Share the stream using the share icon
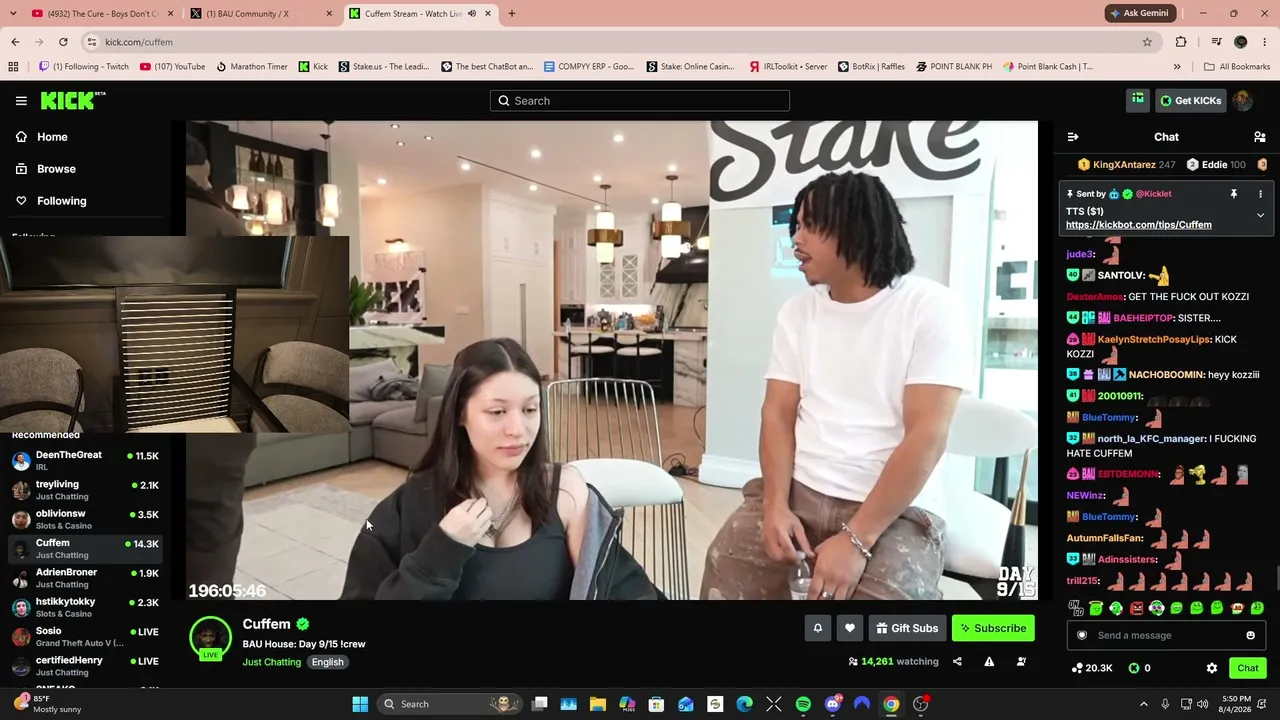Image resolution: width=1280 pixels, height=720 pixels. [x=957, y=661]
